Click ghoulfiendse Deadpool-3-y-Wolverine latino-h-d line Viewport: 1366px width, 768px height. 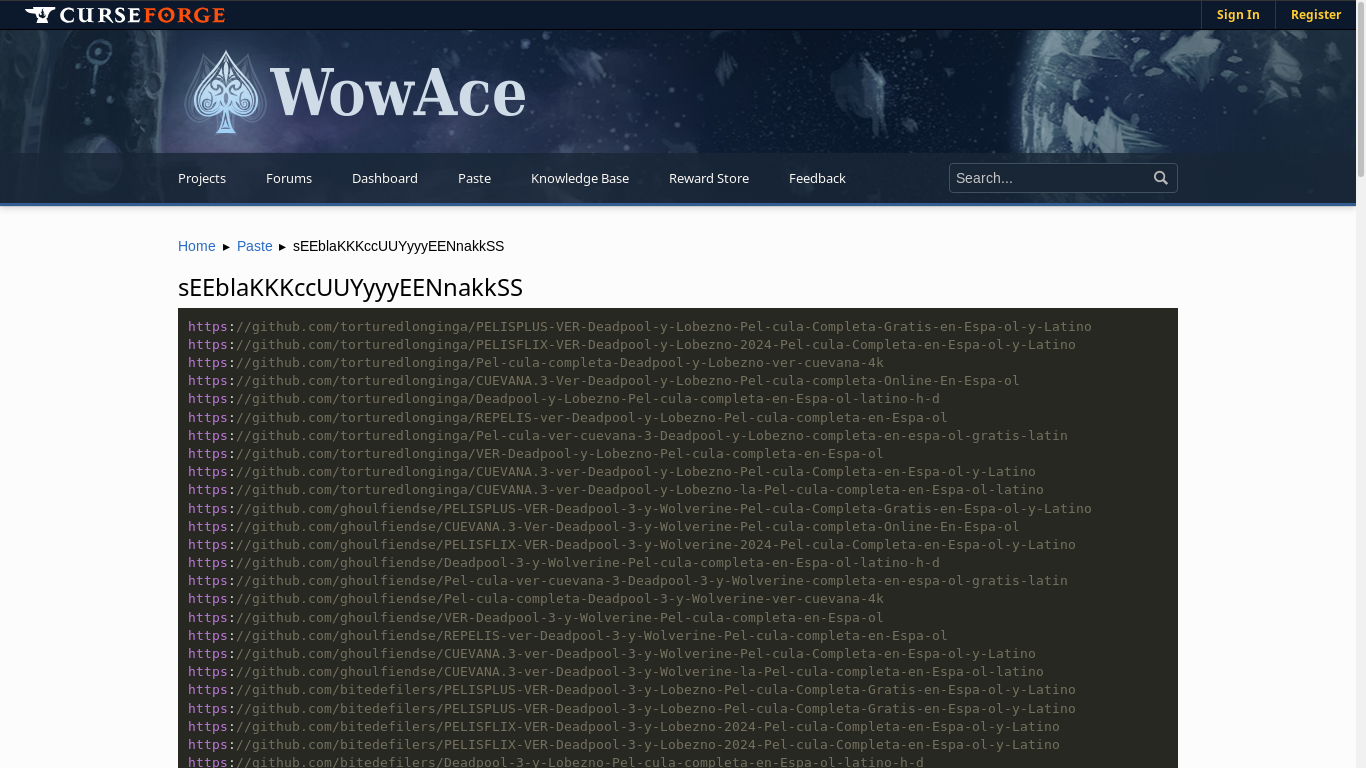click(564, 563)
